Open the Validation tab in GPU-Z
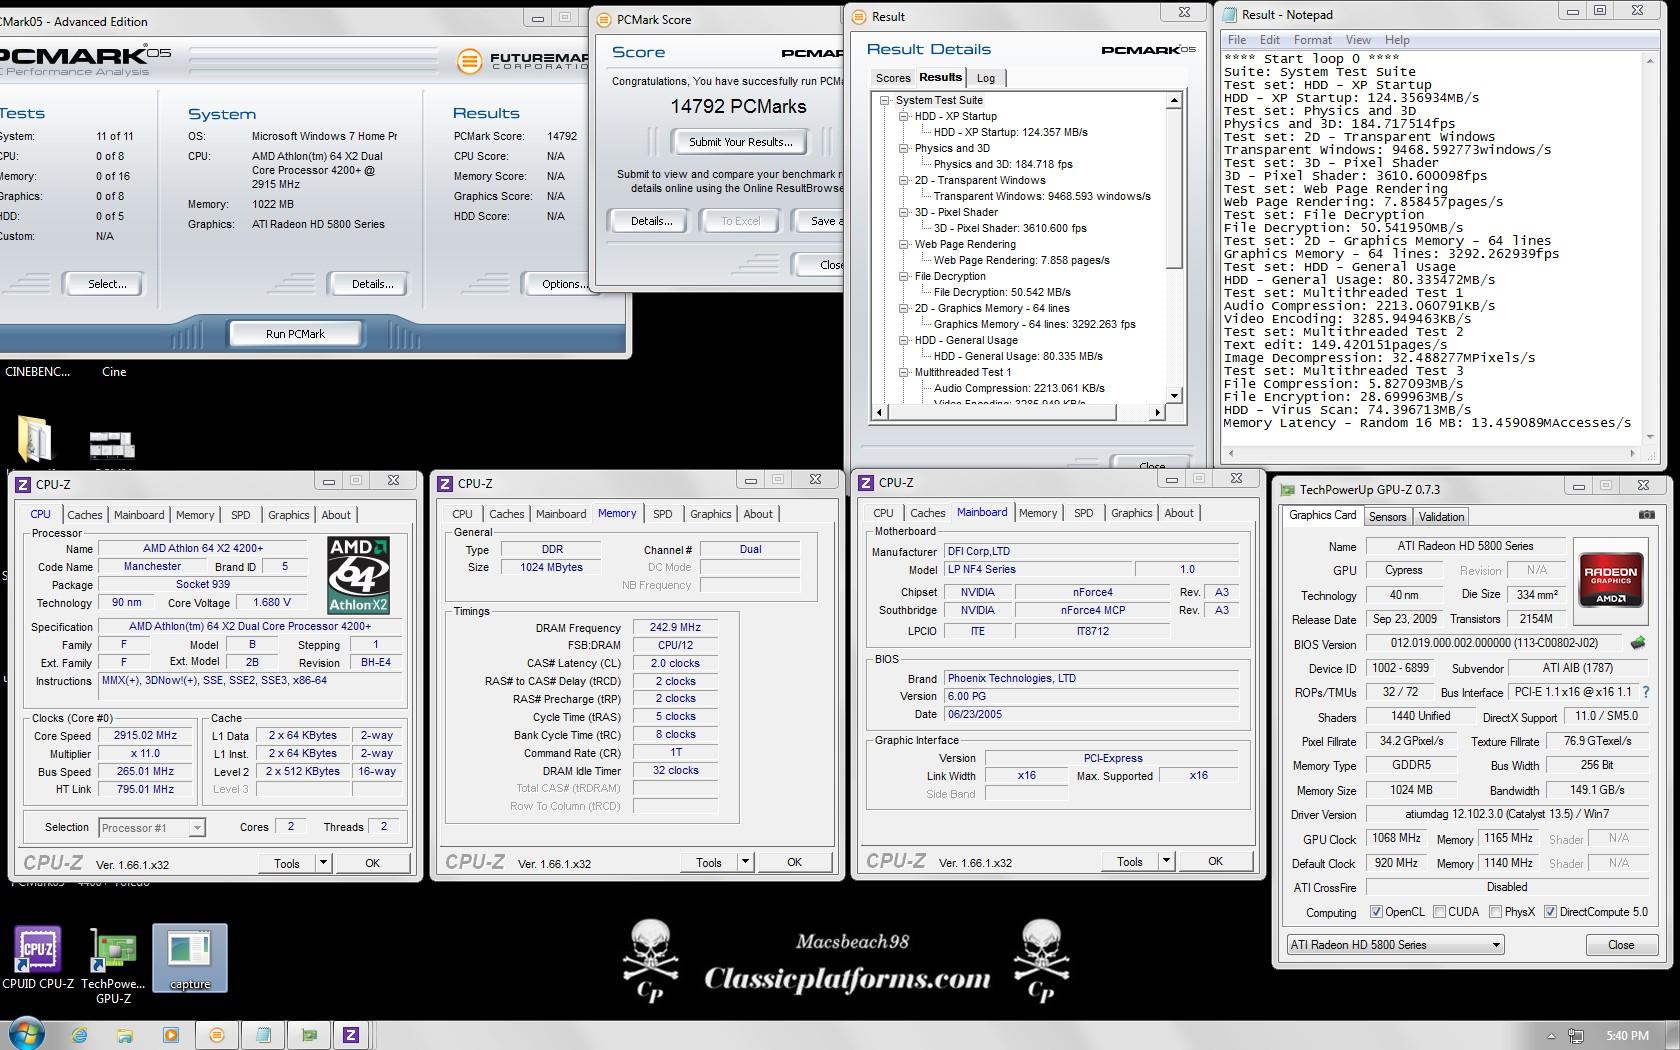Image resolution: width=1680 pixels, height=1050 pixels. 1441,517
